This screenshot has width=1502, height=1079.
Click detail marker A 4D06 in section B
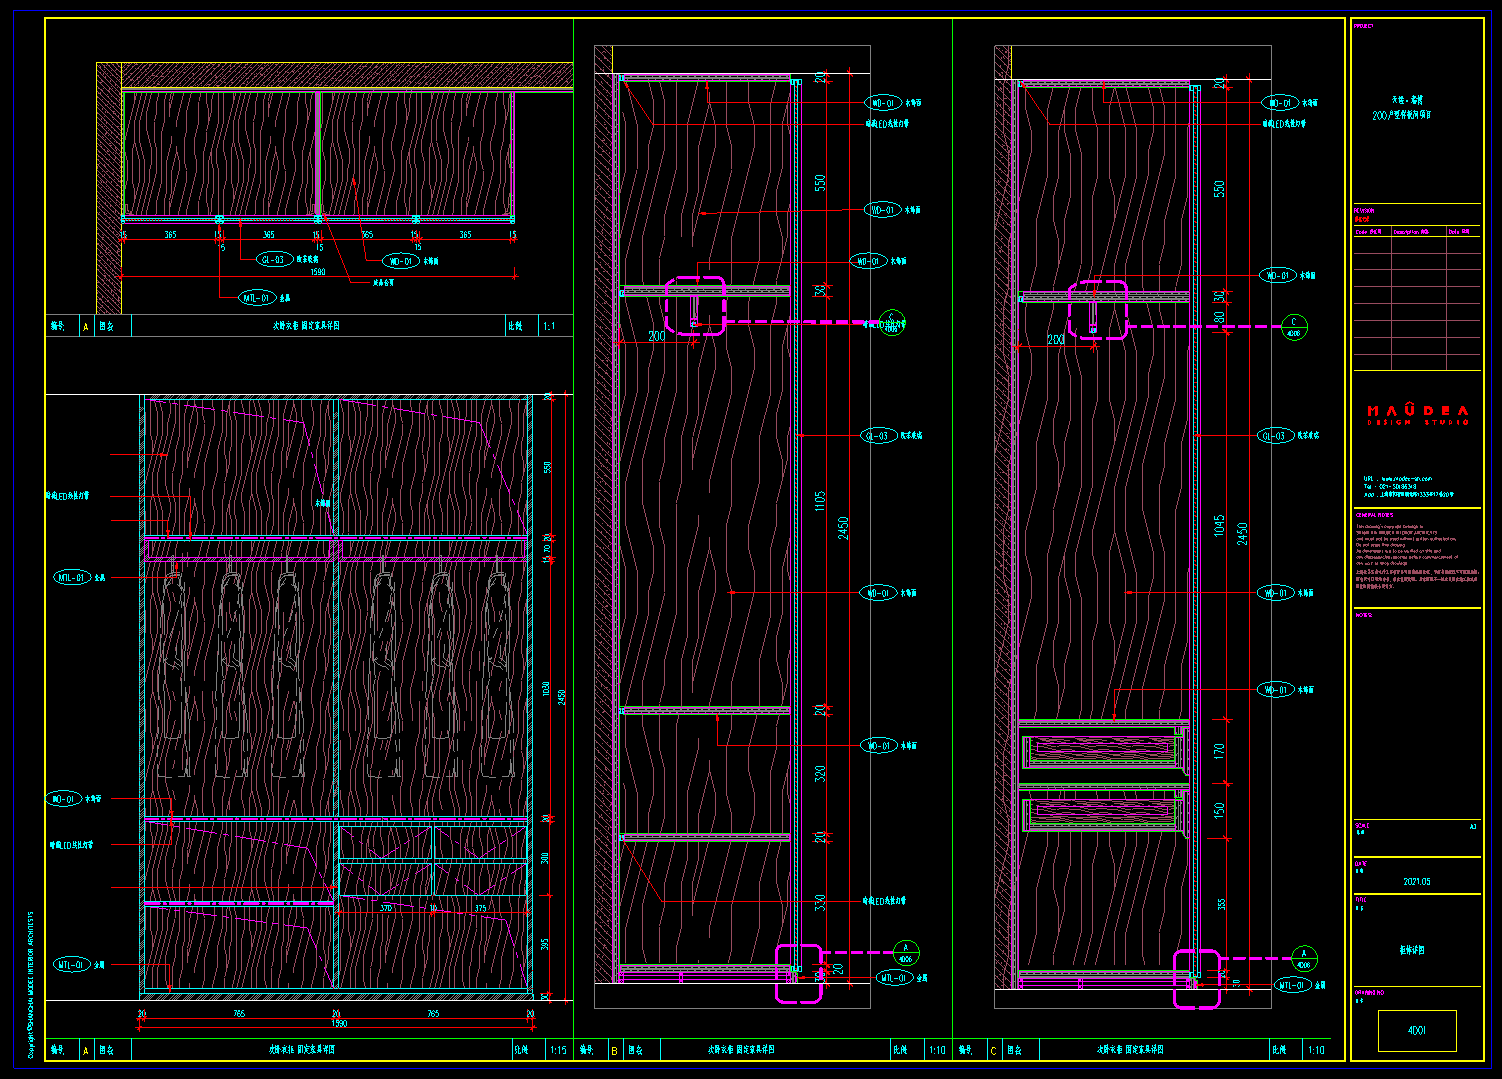coord(905,952)
